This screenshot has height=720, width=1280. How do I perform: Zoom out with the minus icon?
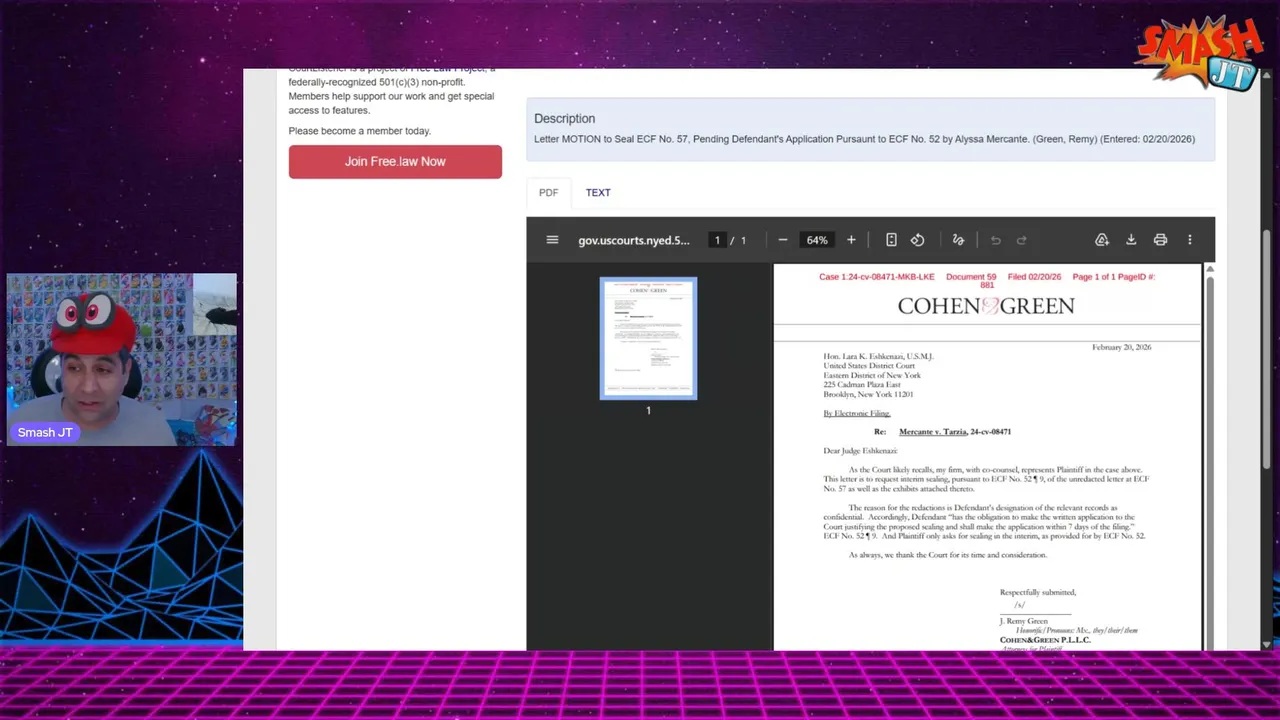783,240
